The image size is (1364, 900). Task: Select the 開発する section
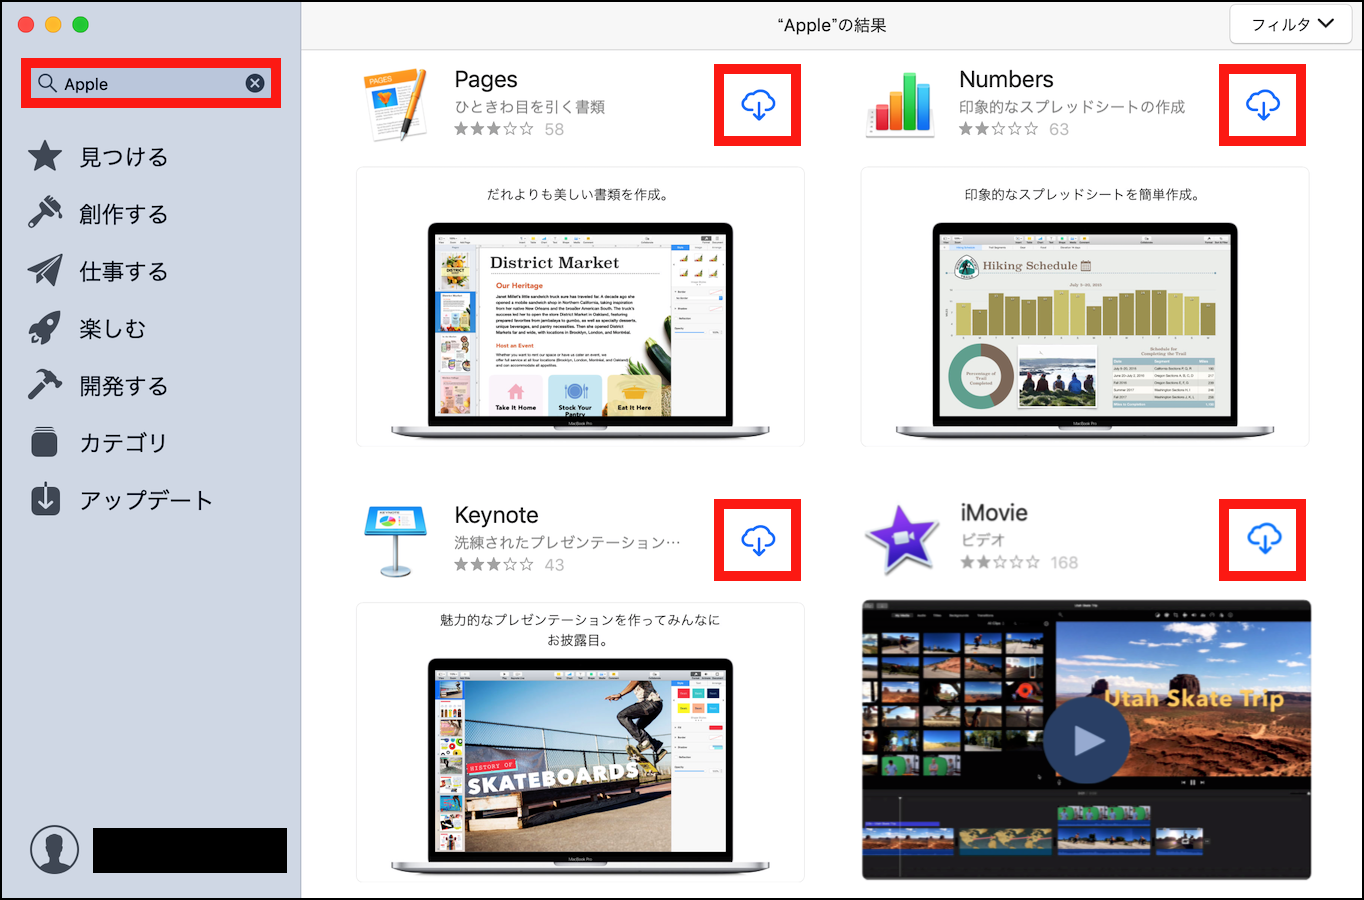pos(123,386)
